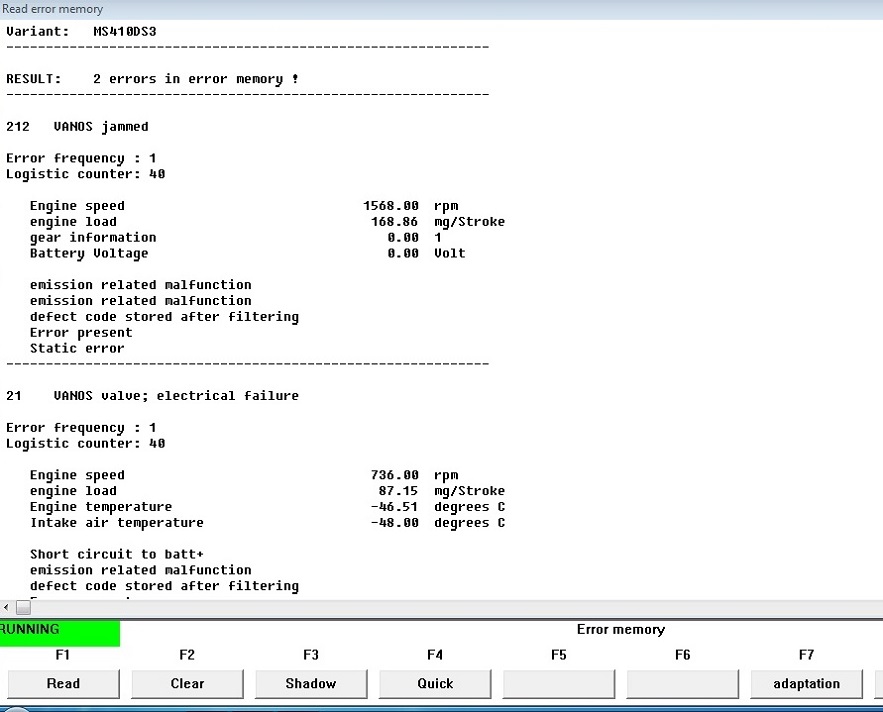Click the empty button under F6
This screenshot has height=712, width=883.
pyautogui.click(x=682, y=684)
